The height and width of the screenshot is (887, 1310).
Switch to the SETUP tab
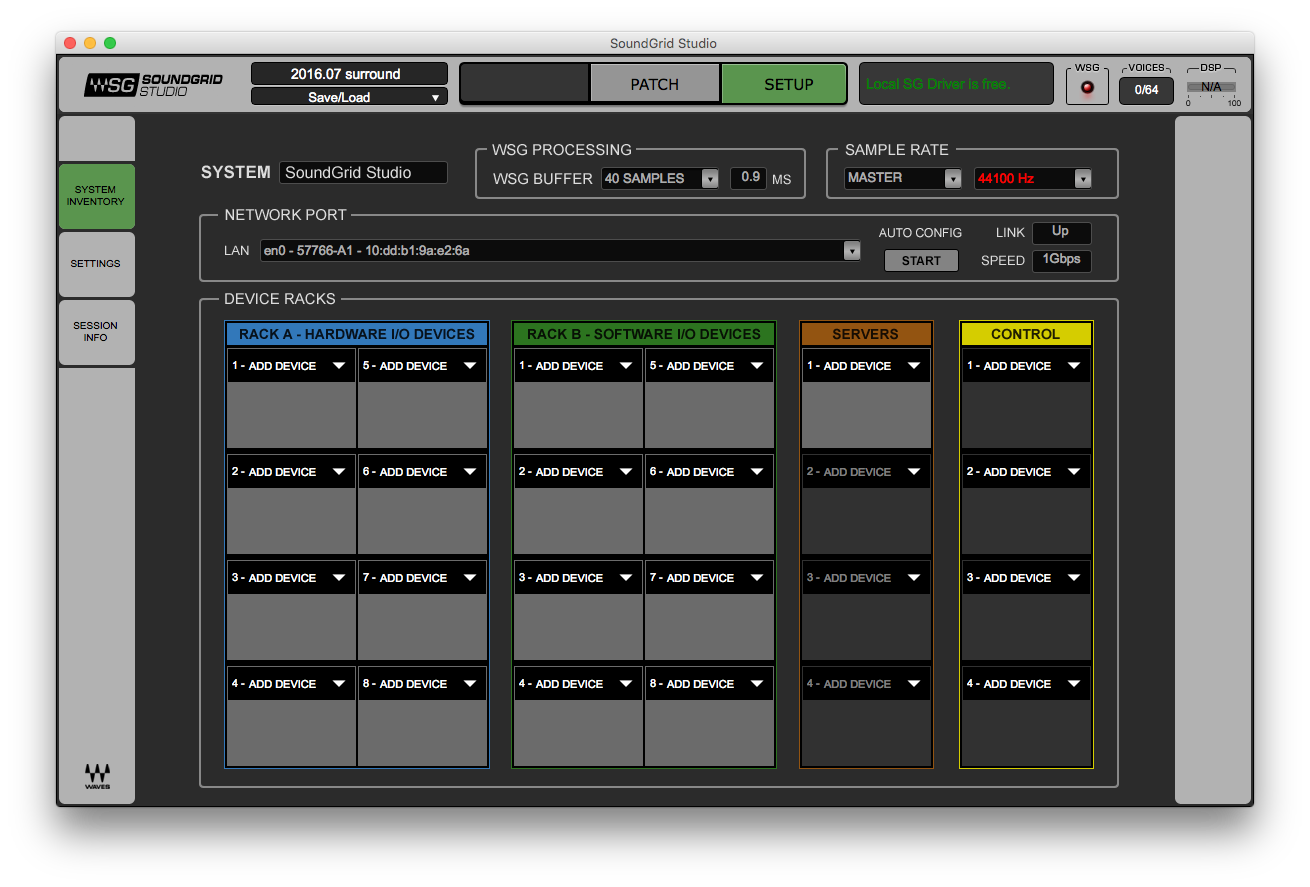point(784,84)
